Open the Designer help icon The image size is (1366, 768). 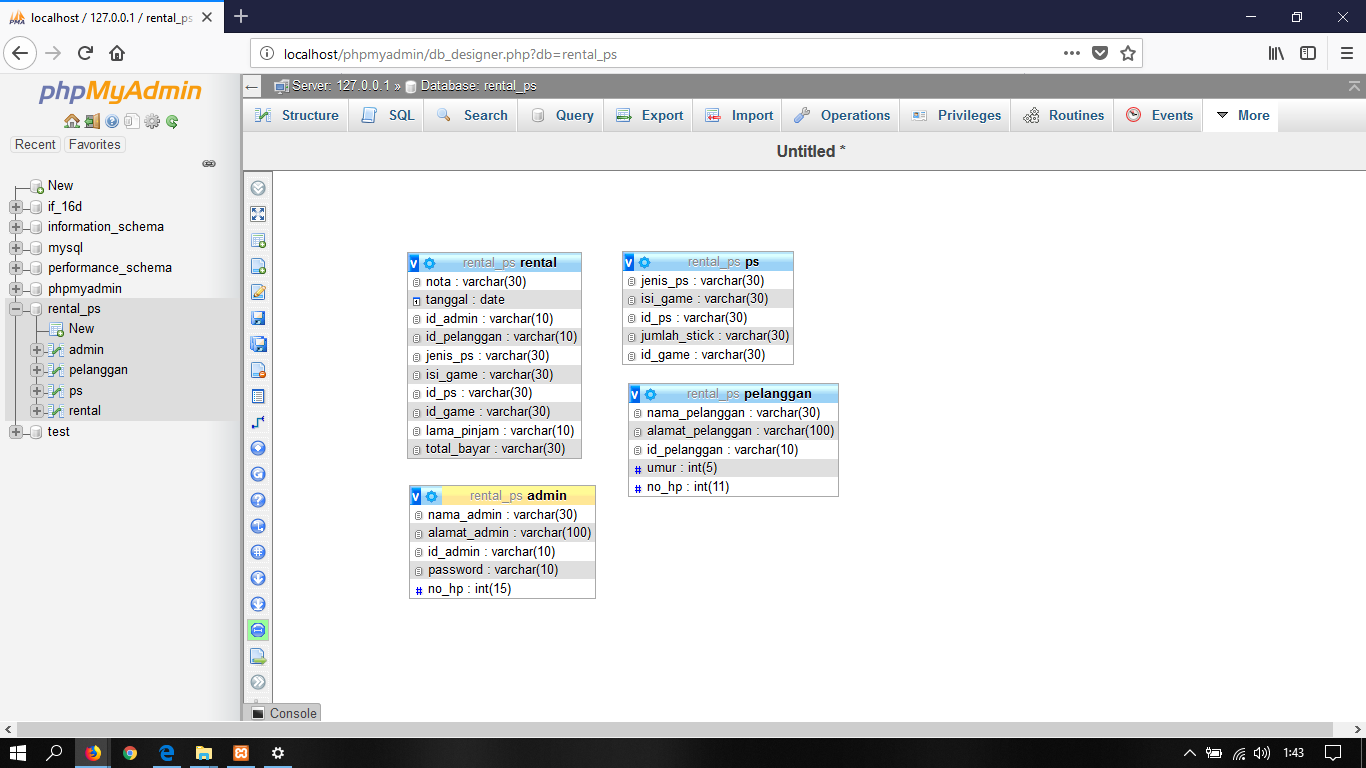coord(258,500)
